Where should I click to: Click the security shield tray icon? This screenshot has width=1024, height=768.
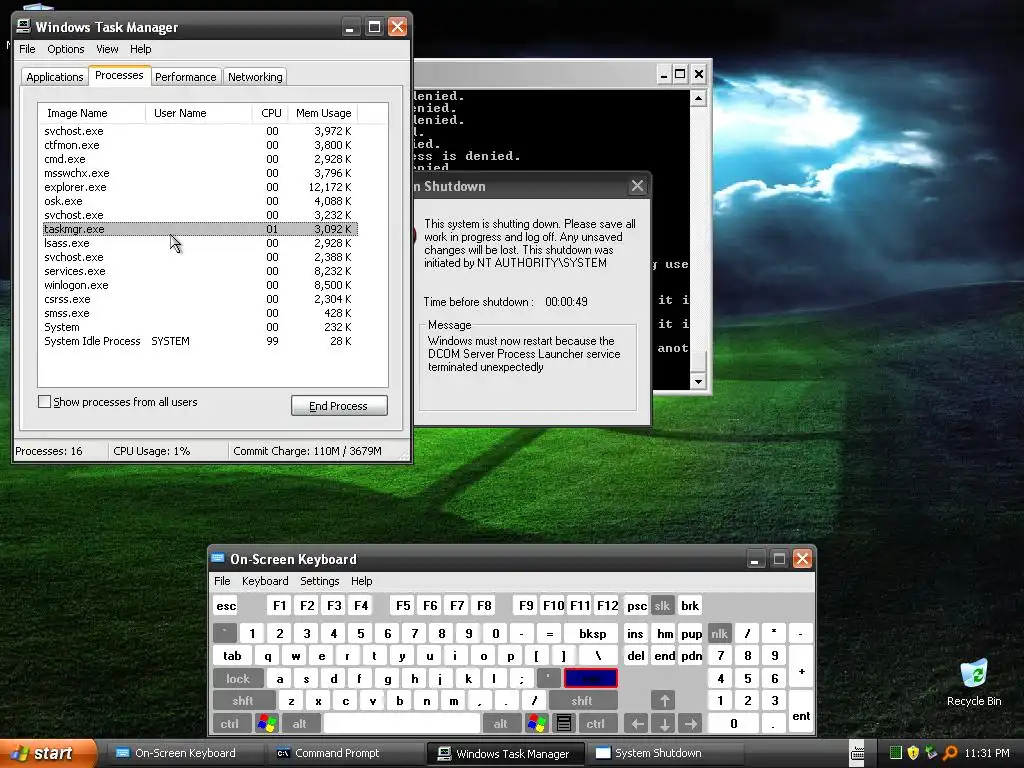pyautogui.click(x=914, y=753)
